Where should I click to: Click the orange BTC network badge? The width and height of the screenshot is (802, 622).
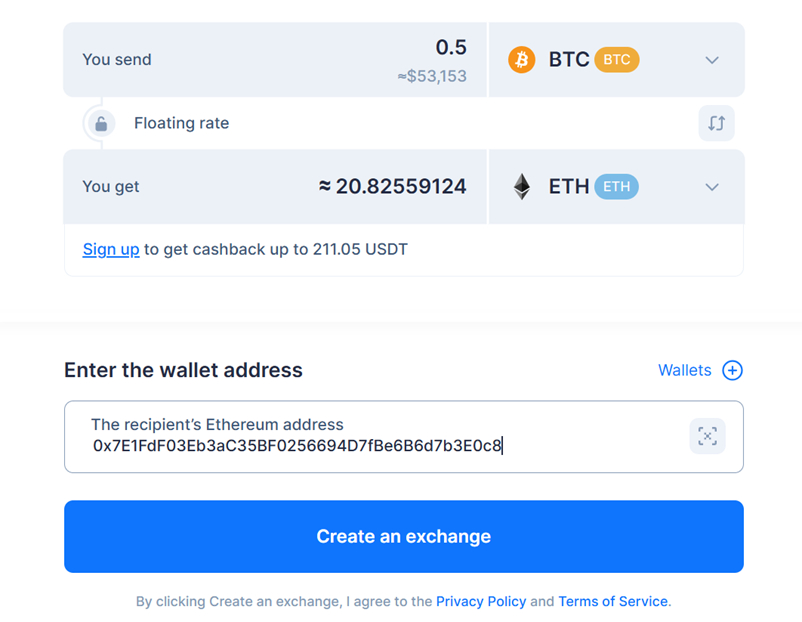(x=616, y=60)
